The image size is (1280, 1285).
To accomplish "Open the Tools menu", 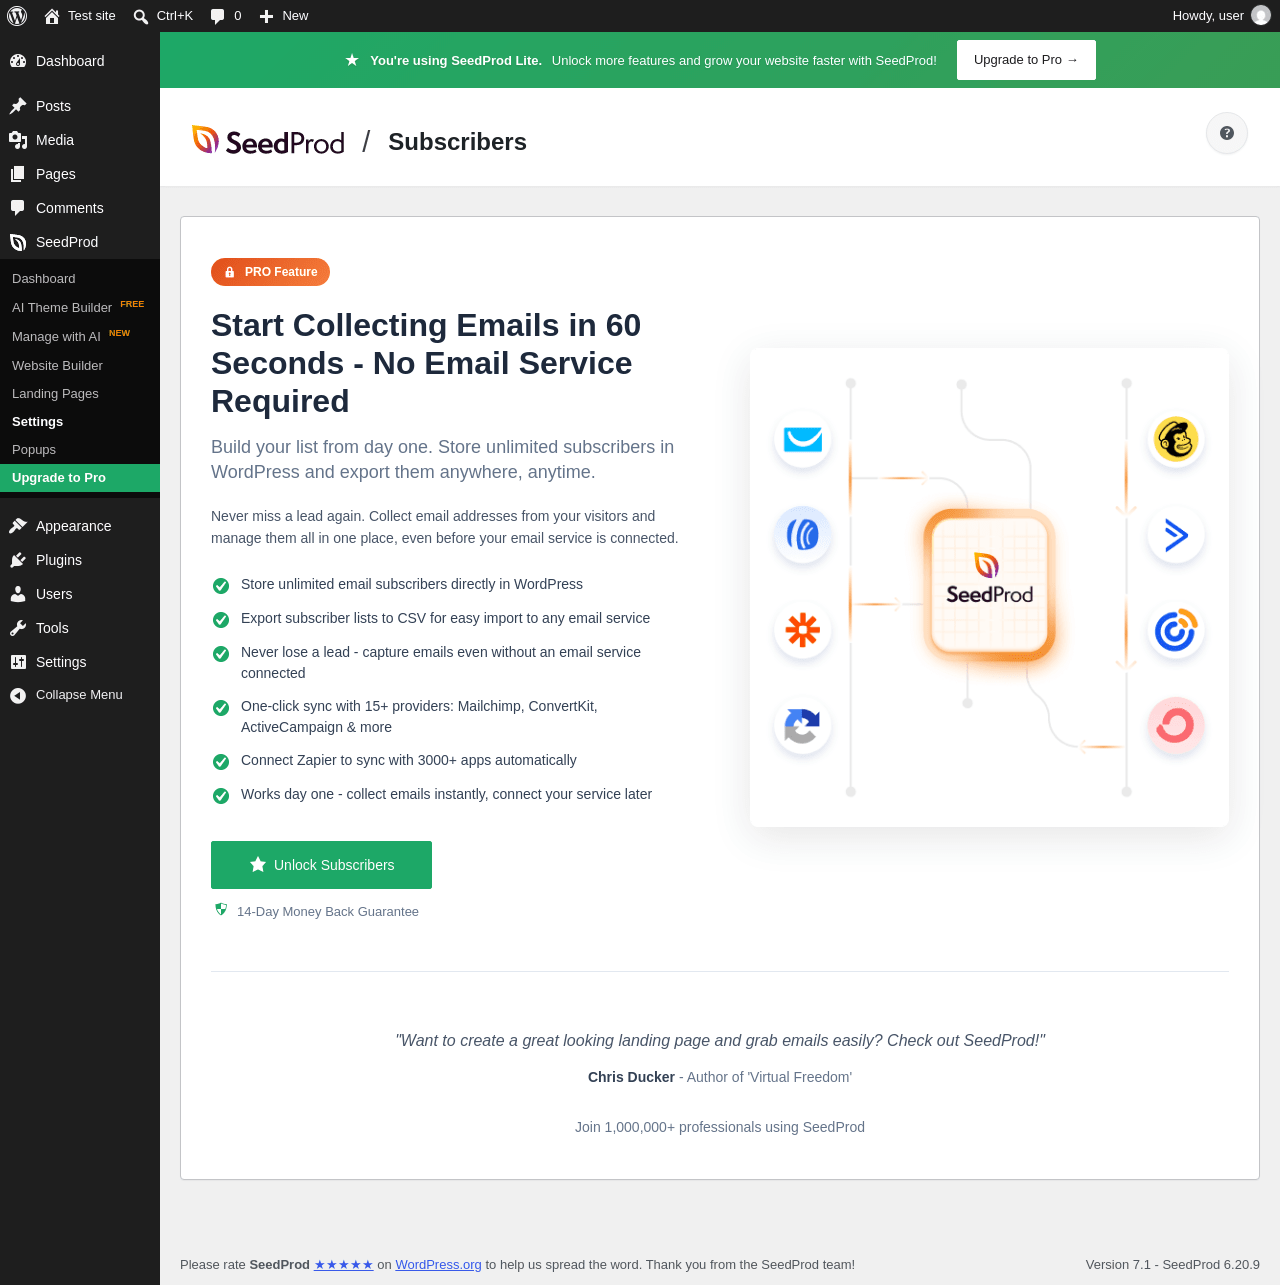I will pos(80,628).
